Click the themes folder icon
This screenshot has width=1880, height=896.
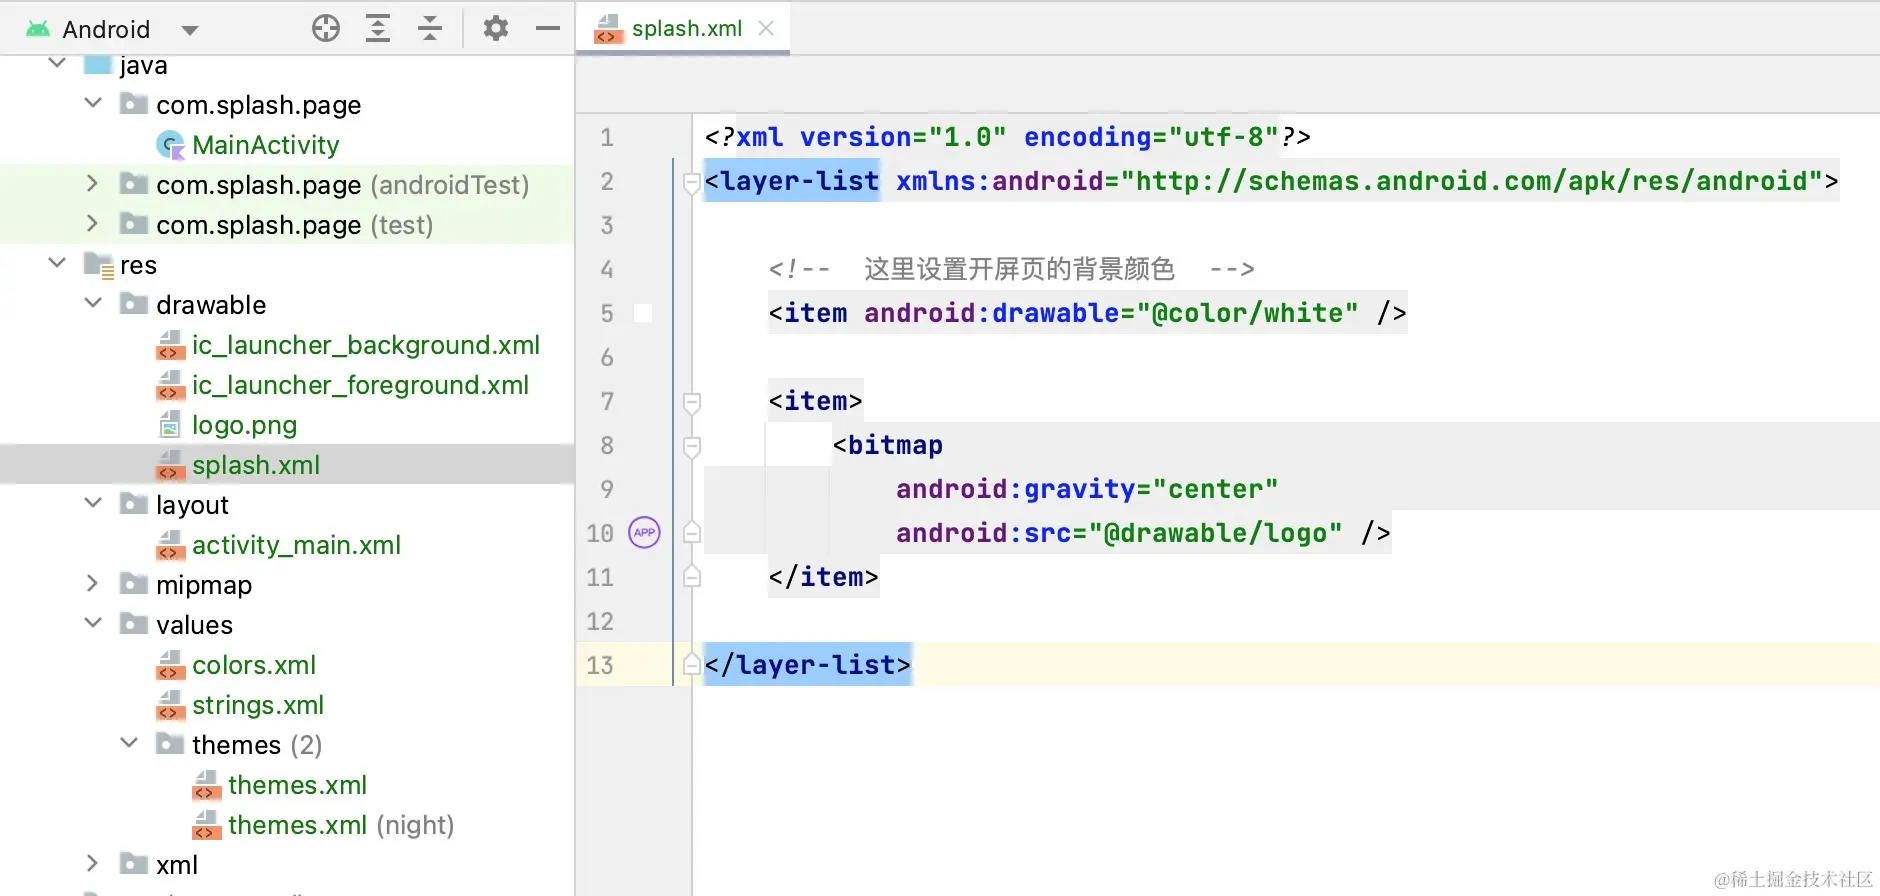coord(170,743)
